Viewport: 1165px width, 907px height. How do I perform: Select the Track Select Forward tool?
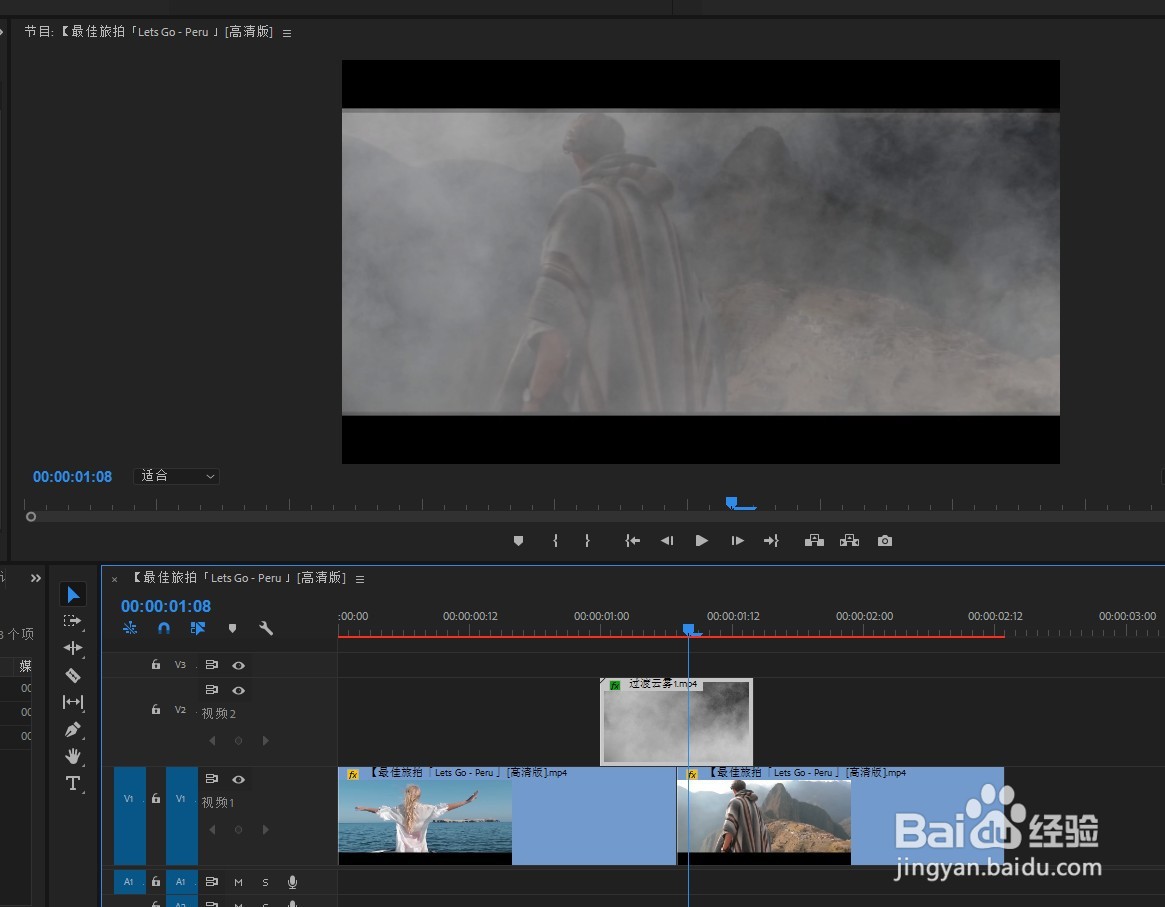tap(72, 621)
